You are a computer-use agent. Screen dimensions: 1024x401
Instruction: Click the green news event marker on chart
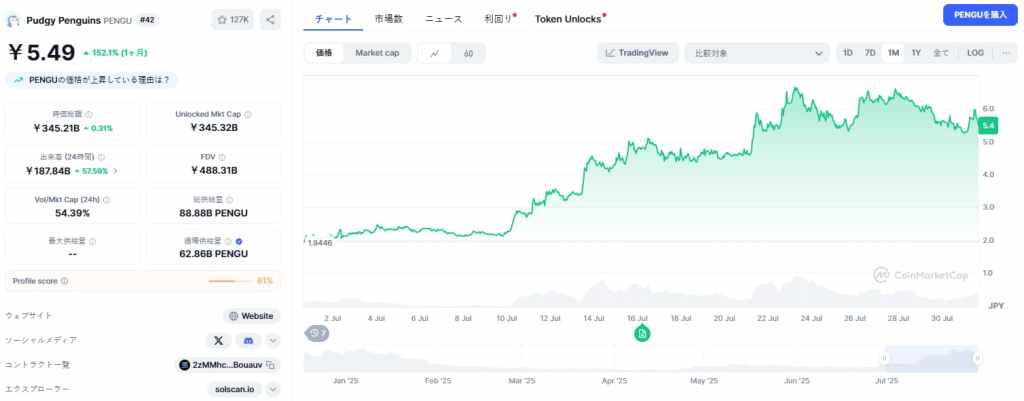(x=642, y=333)
